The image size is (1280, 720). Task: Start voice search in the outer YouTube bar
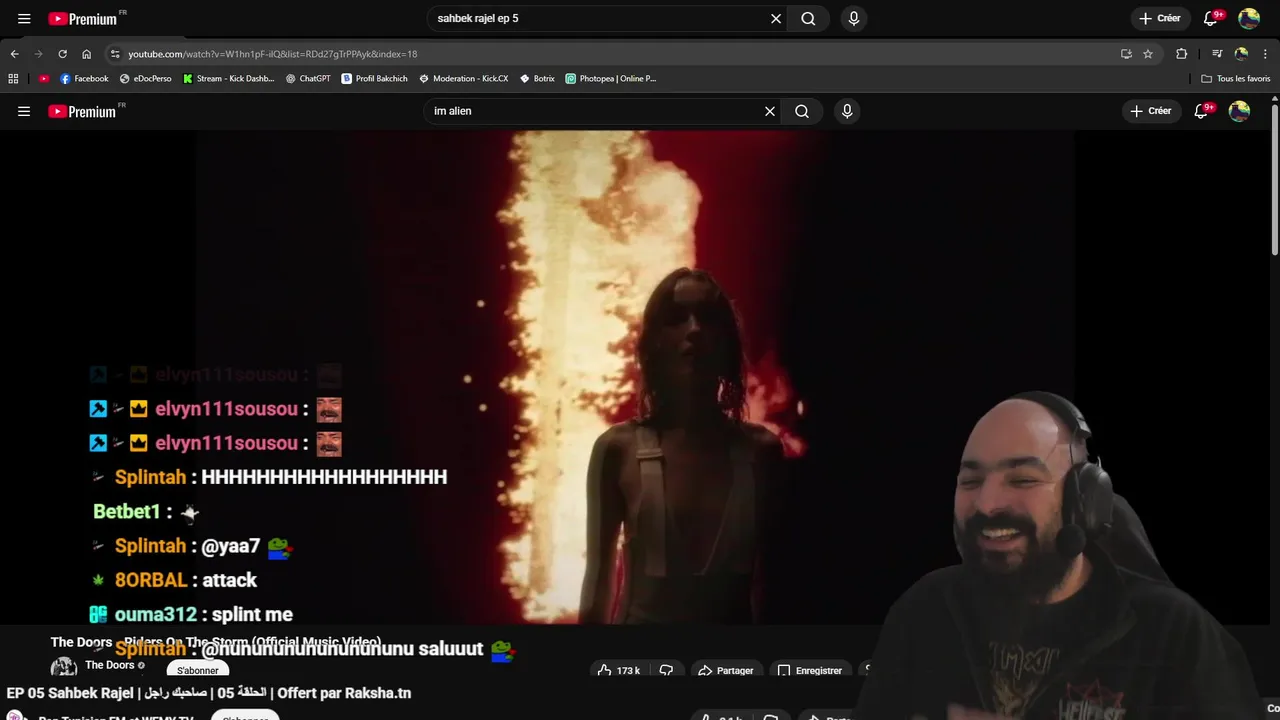click(853, 18)
